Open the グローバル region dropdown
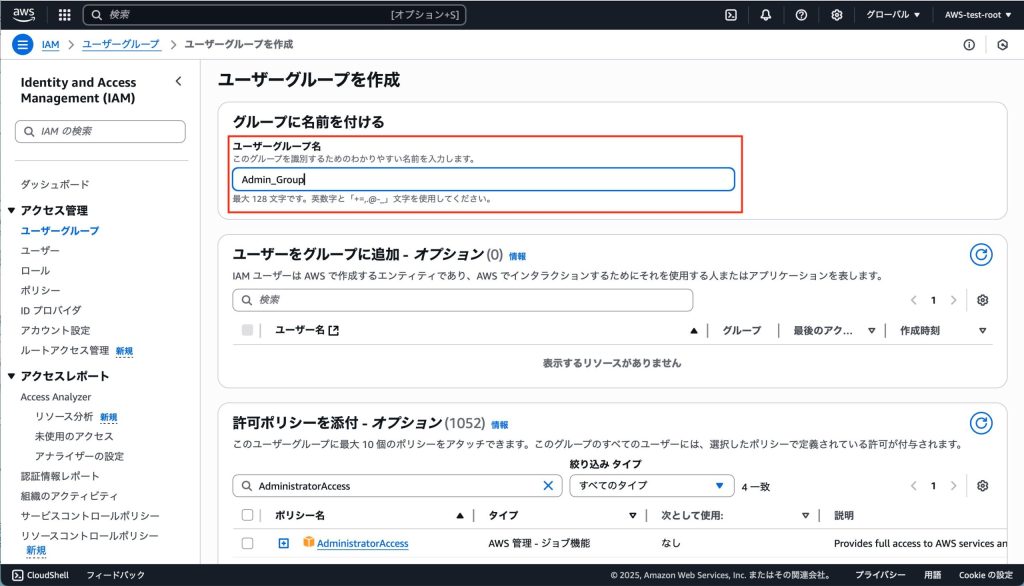This screenshot has height=586, width=1024. [x=893, y=14]
